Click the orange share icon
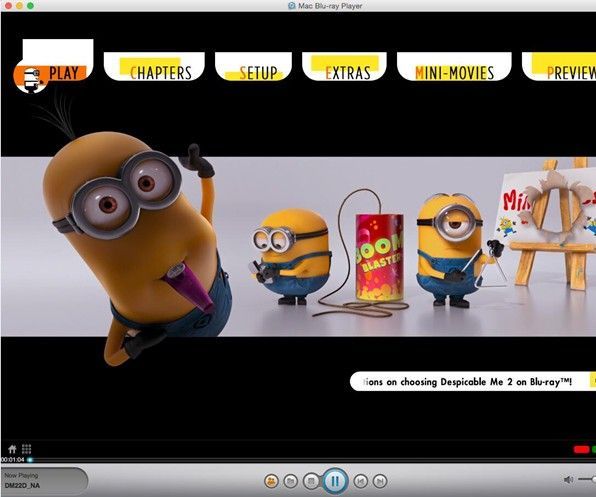Screen dimensions: 596x497 (271, 481)
